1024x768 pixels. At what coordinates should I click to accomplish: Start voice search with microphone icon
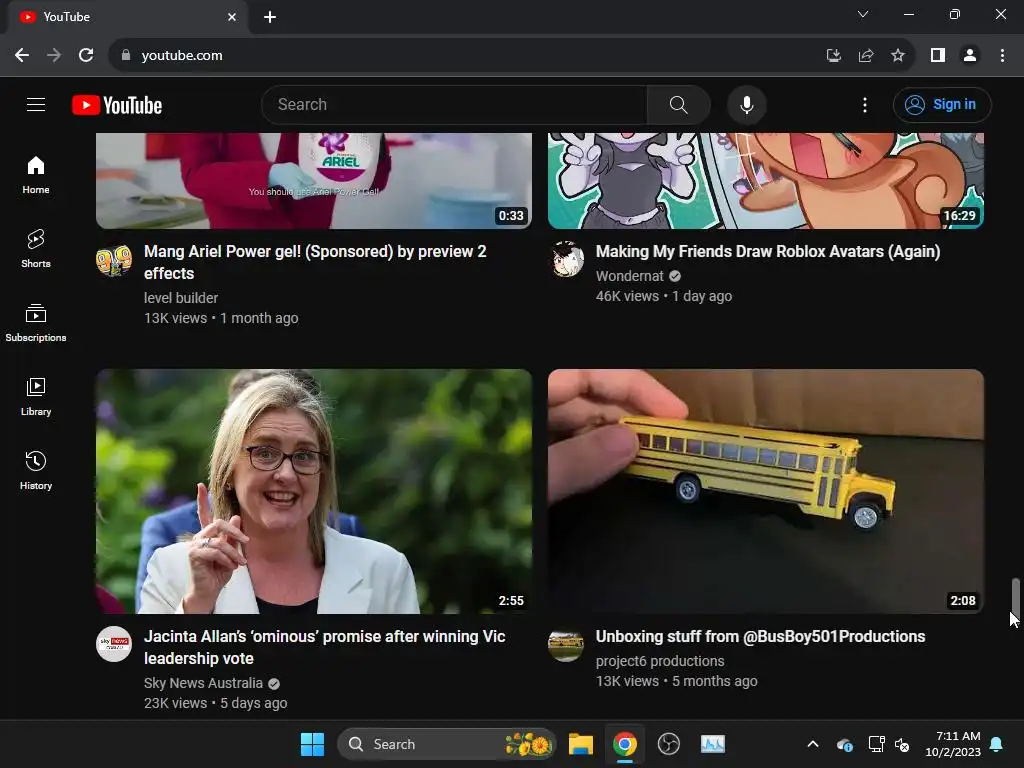pyautogui.click(x=746, y=104)
